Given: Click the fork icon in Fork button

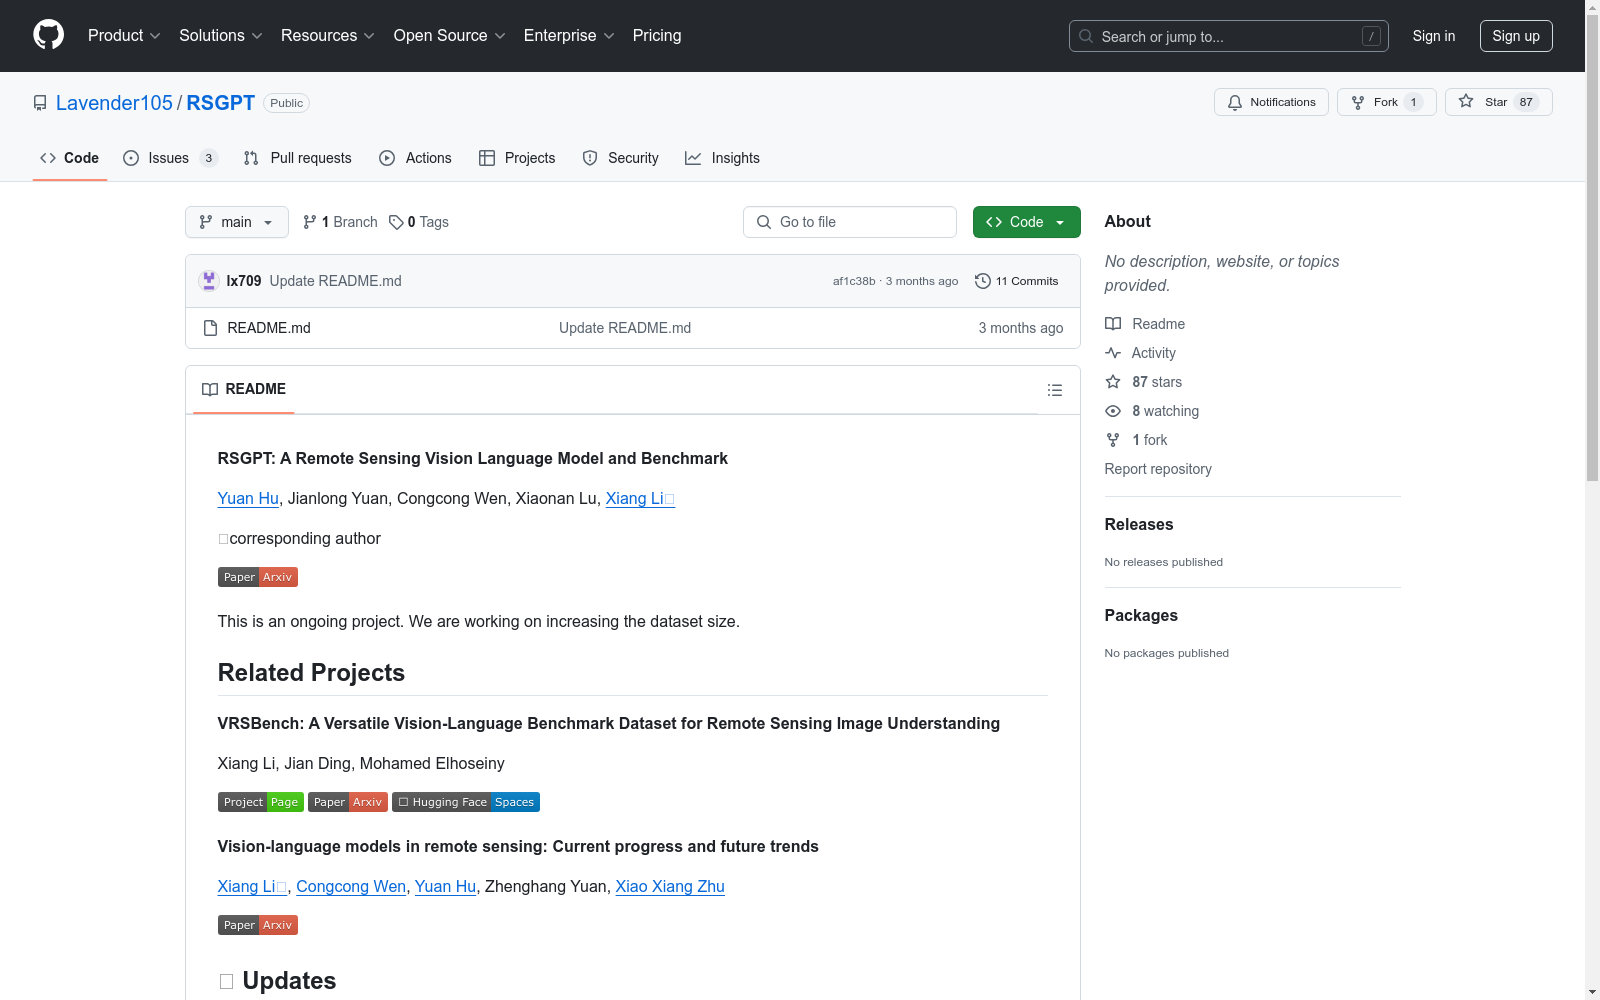Looking at the screenshot, I should tap(1358, 102).
